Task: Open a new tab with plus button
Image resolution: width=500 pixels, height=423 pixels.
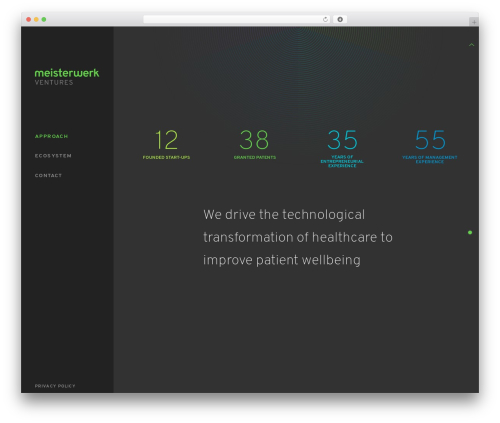Action: click(x=474, y=22)
